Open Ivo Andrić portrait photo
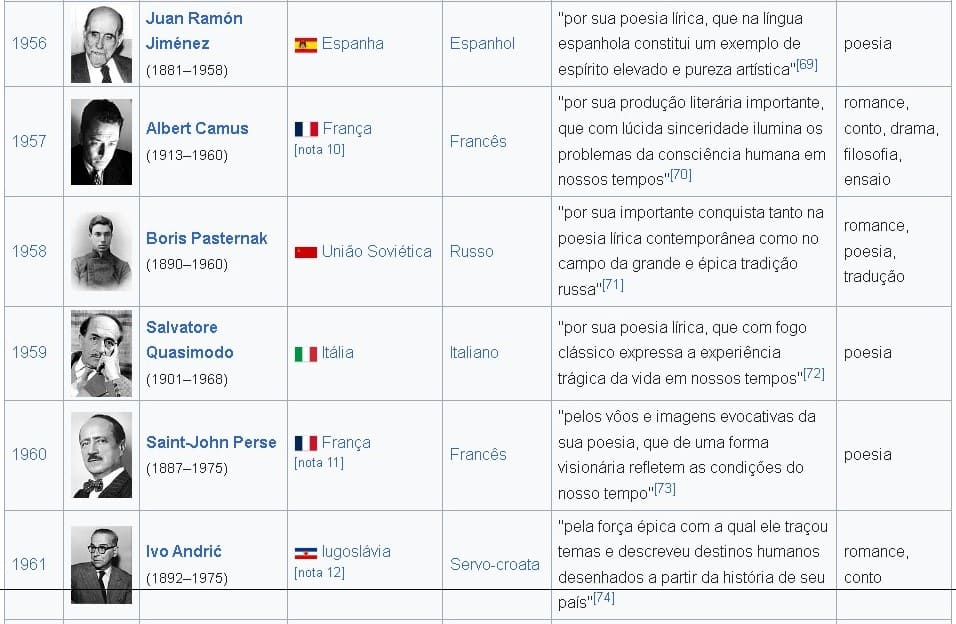956x624 pixels. 101,564
